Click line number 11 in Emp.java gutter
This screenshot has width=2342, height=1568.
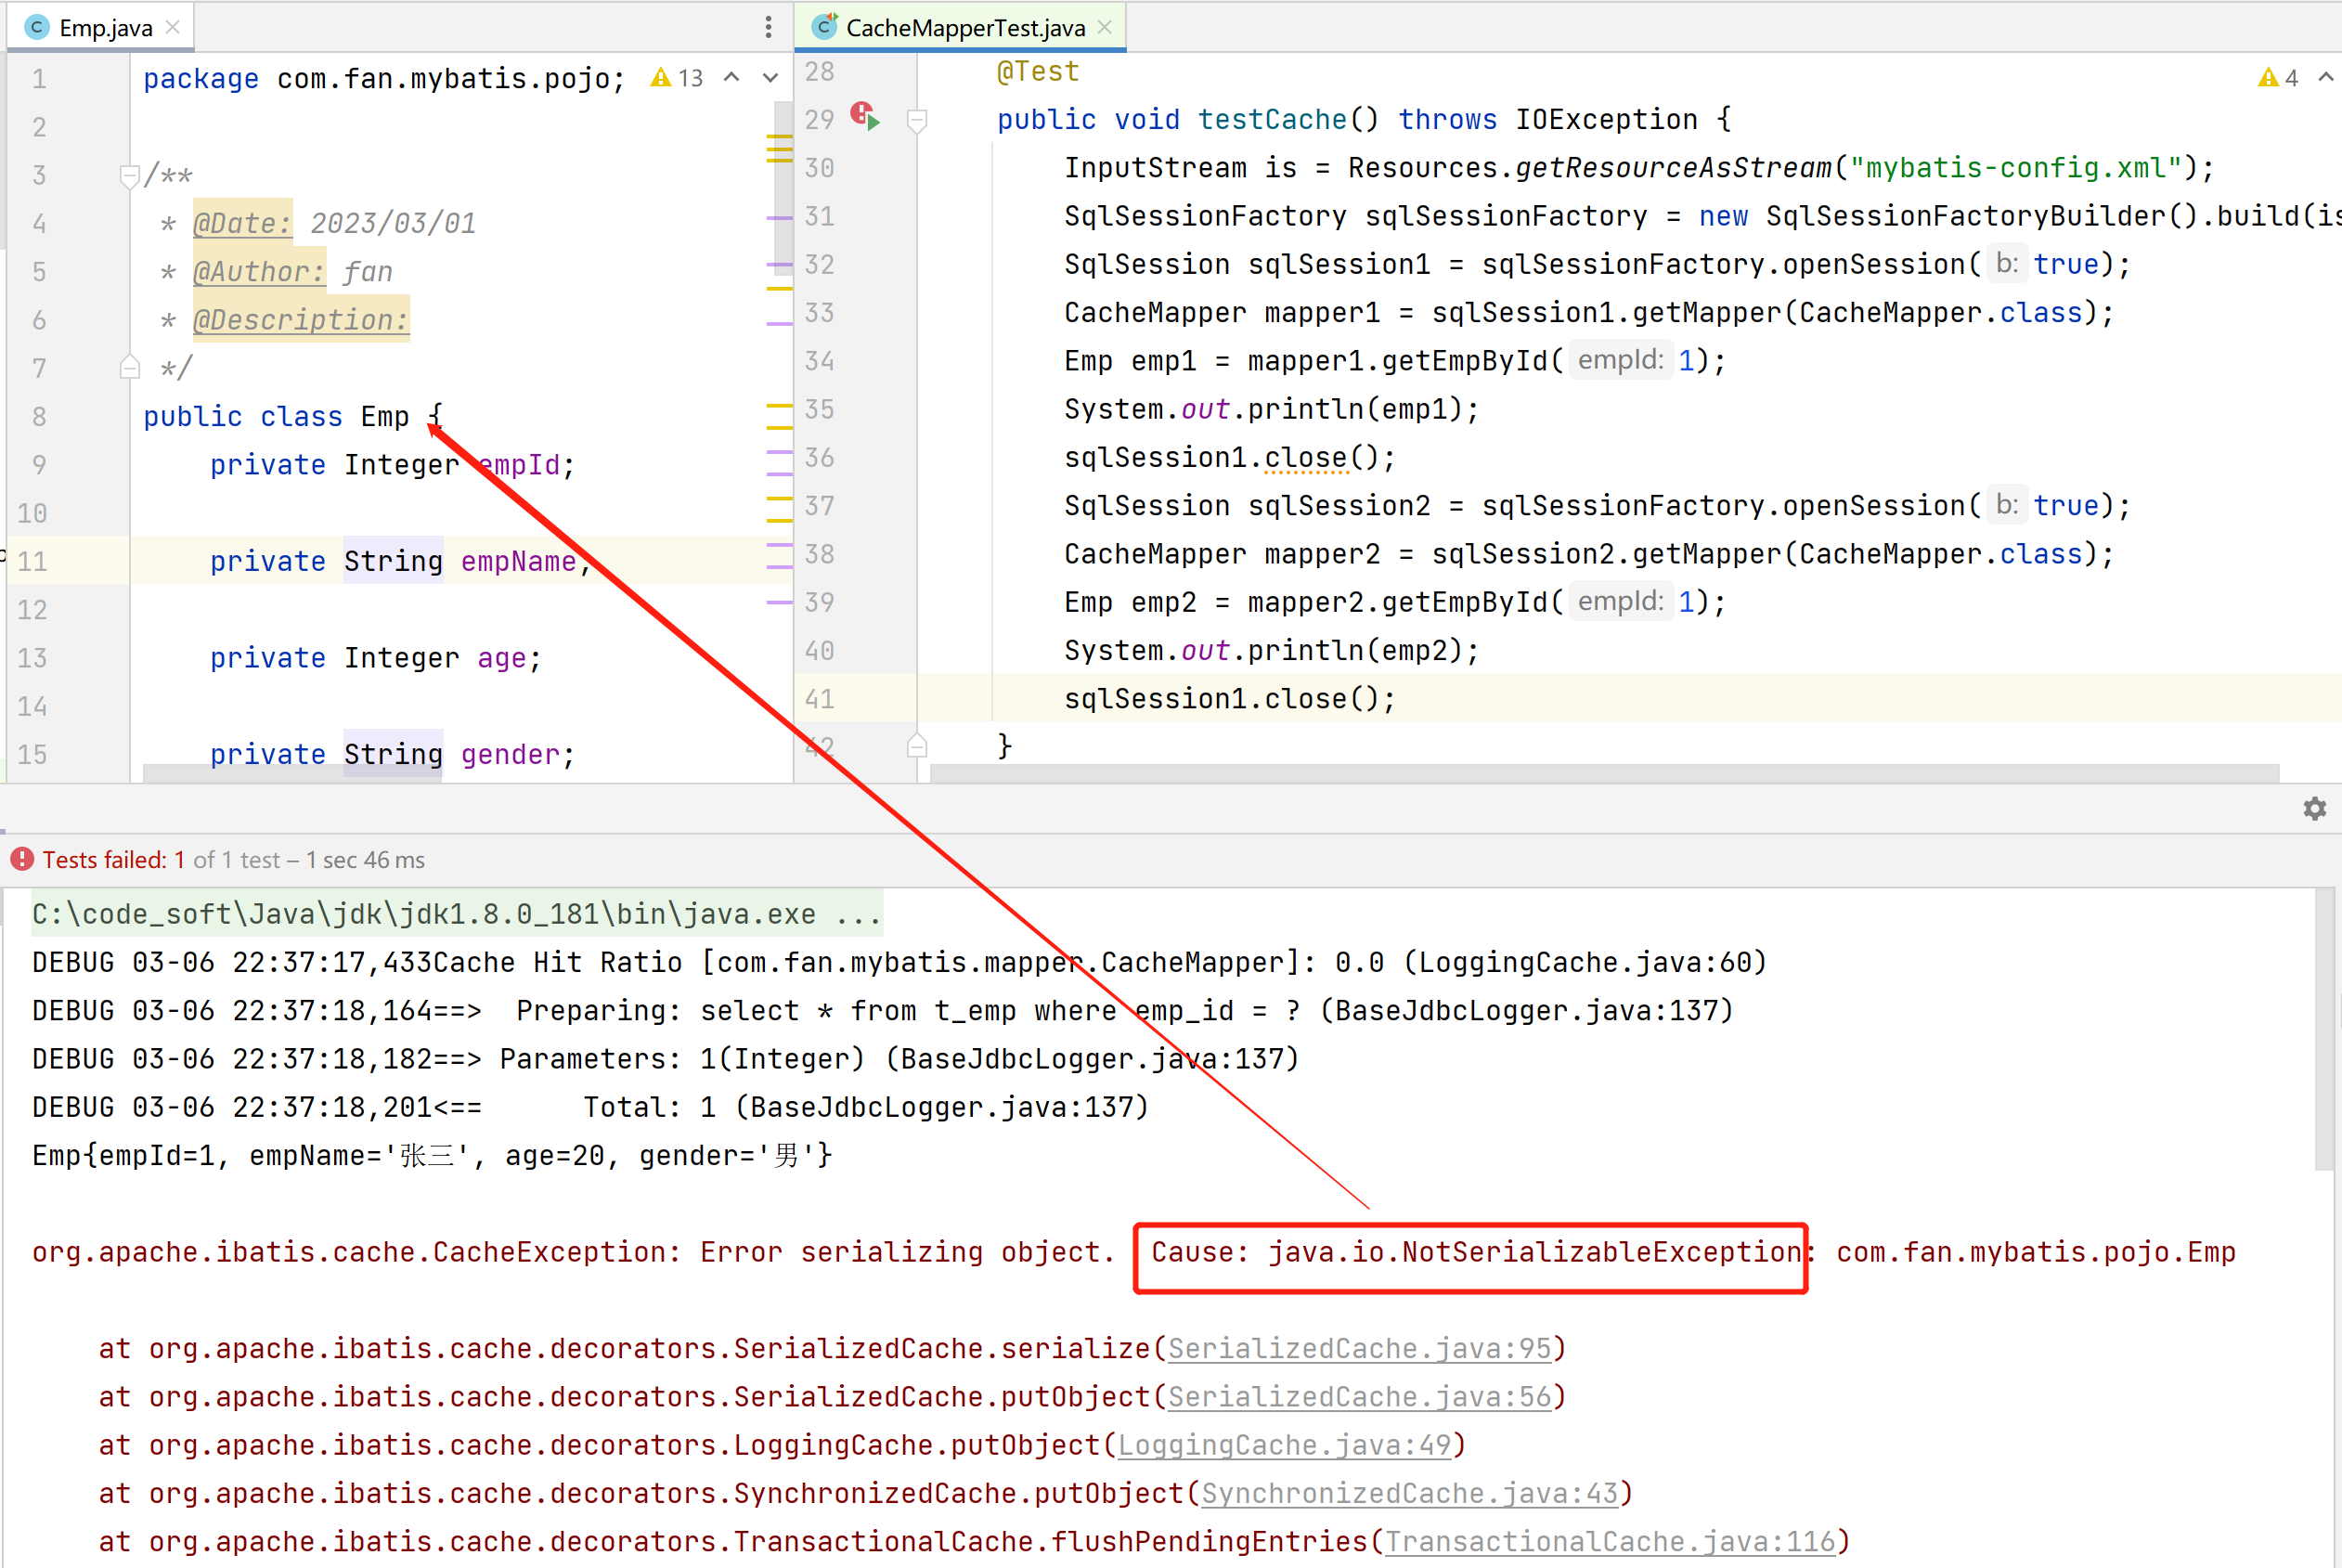(32, 561)
